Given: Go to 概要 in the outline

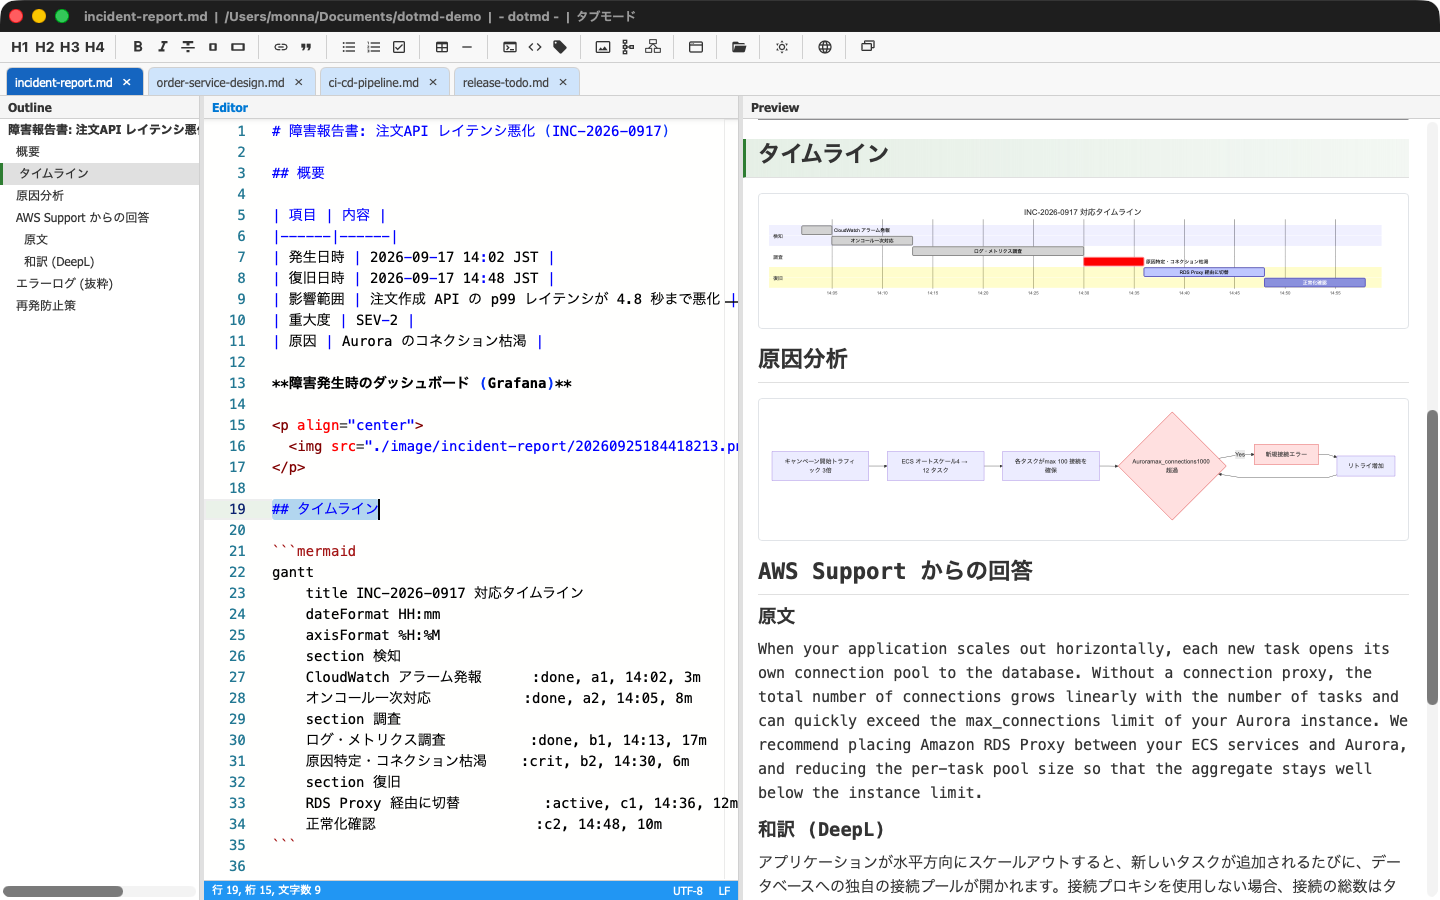Looking at the screenshot, I should tap(28, 152).
